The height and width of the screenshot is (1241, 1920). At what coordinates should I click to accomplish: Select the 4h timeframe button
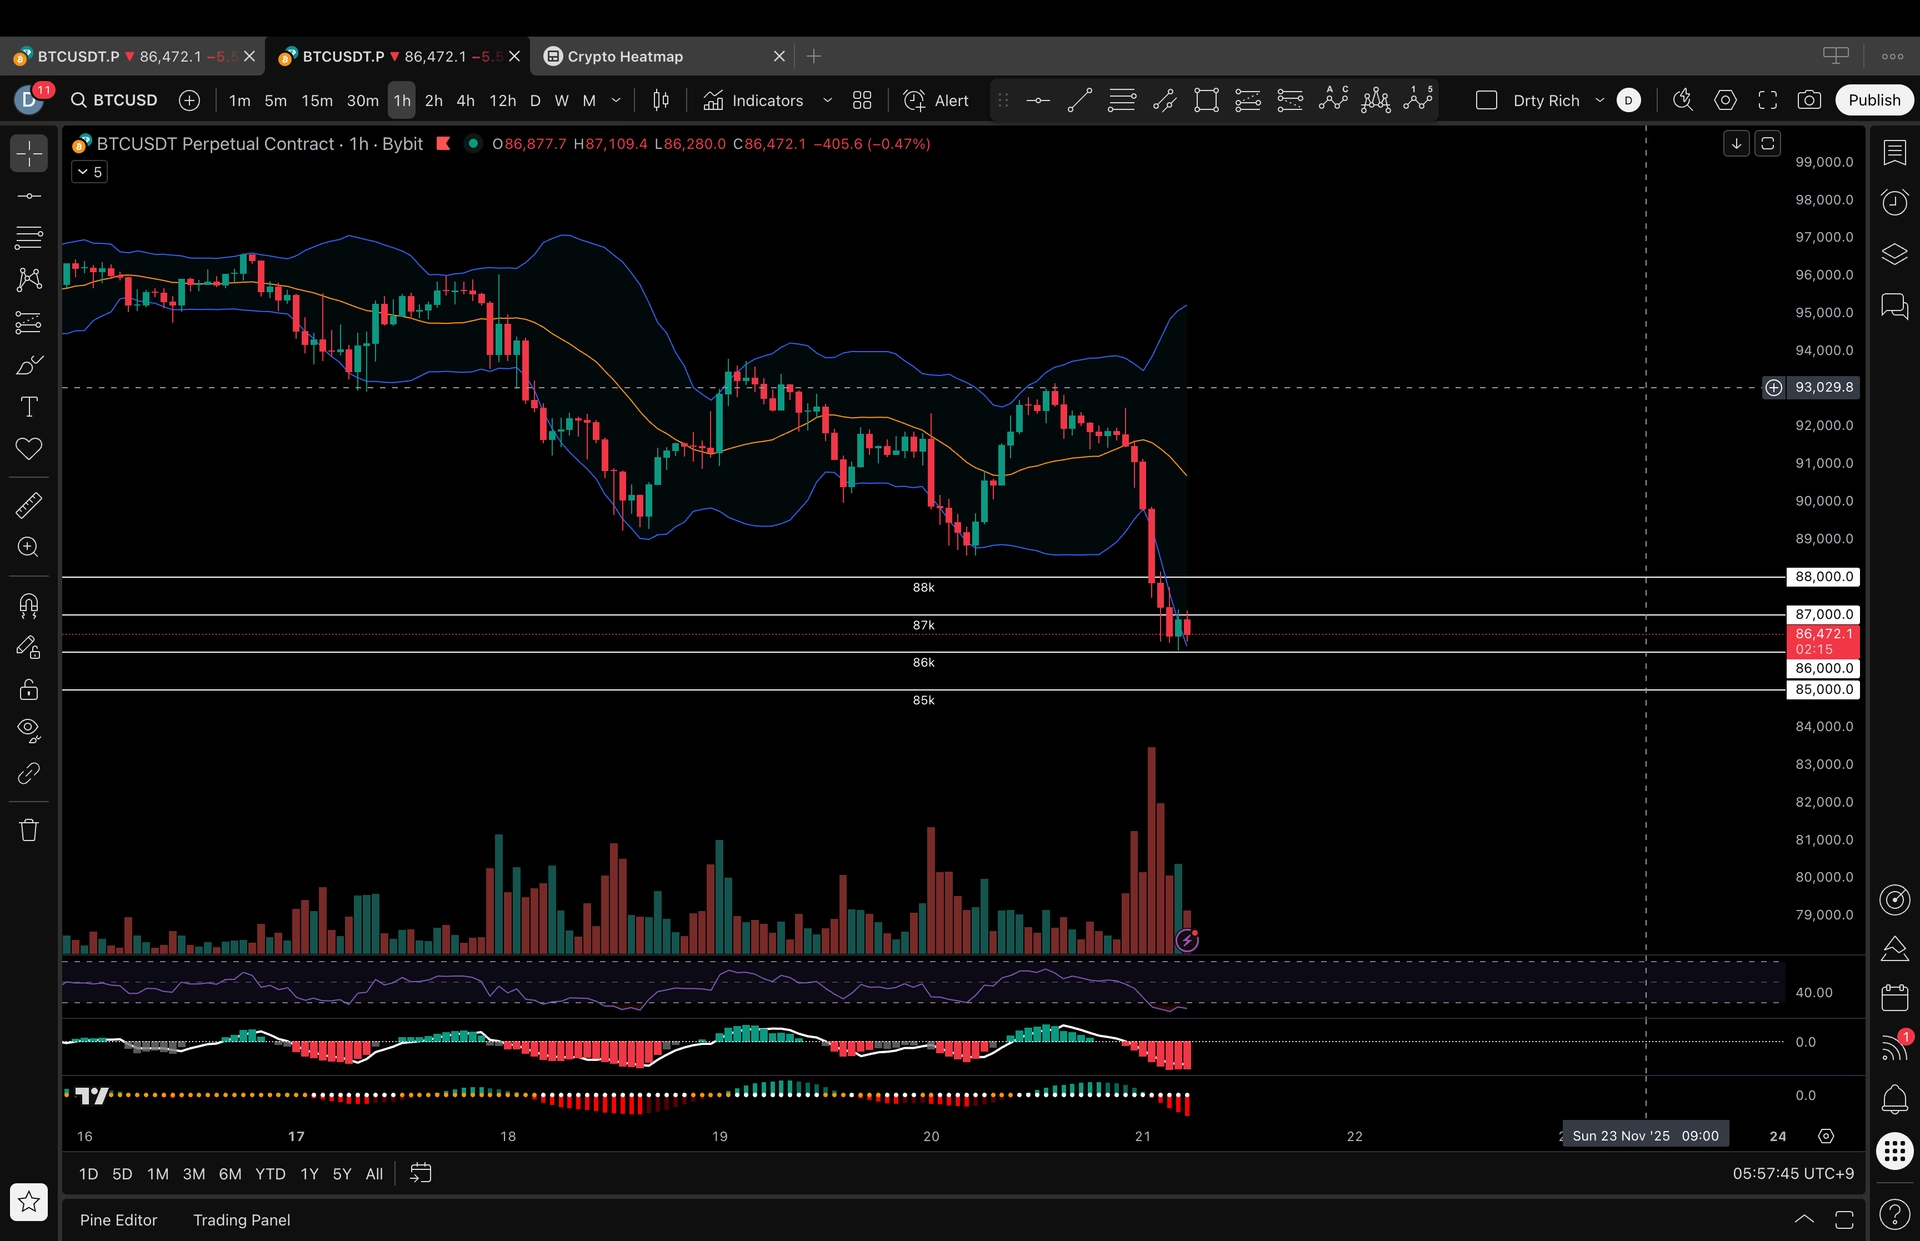(x=465, y=100)
